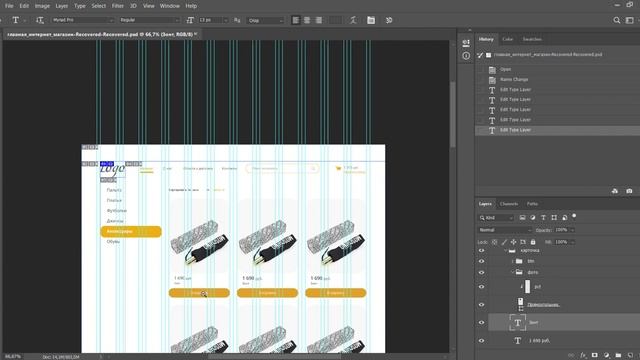This screenshot has height=360, width=640.
Task: Create new adjustment layer icon
Action: (x=607, y=355)
